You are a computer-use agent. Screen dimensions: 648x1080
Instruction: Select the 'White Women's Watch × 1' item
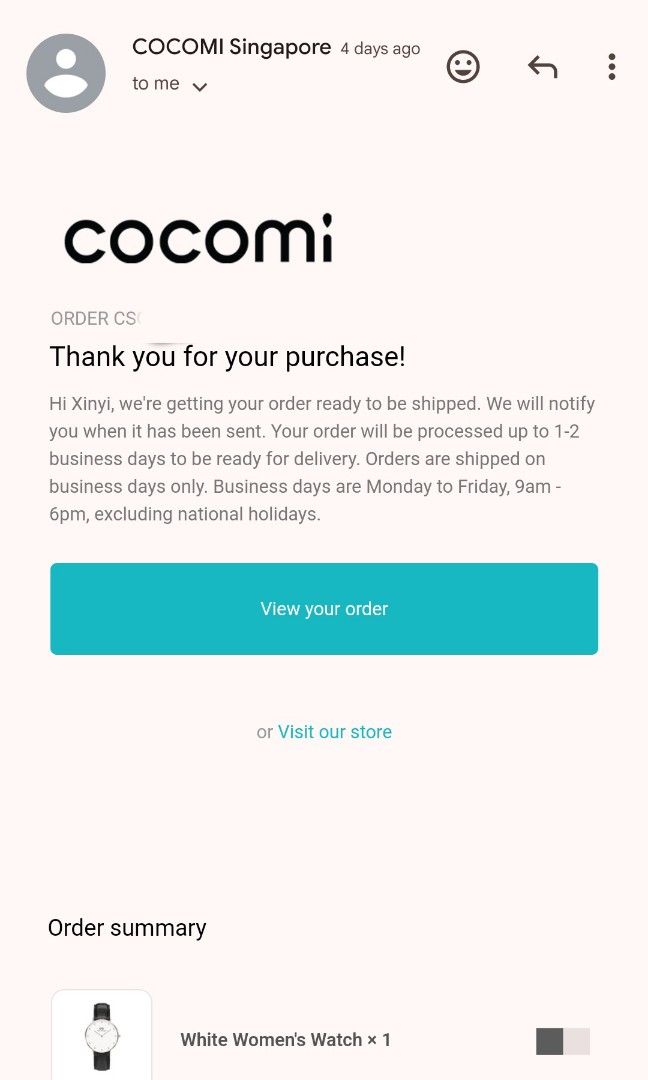[285, 1039]
